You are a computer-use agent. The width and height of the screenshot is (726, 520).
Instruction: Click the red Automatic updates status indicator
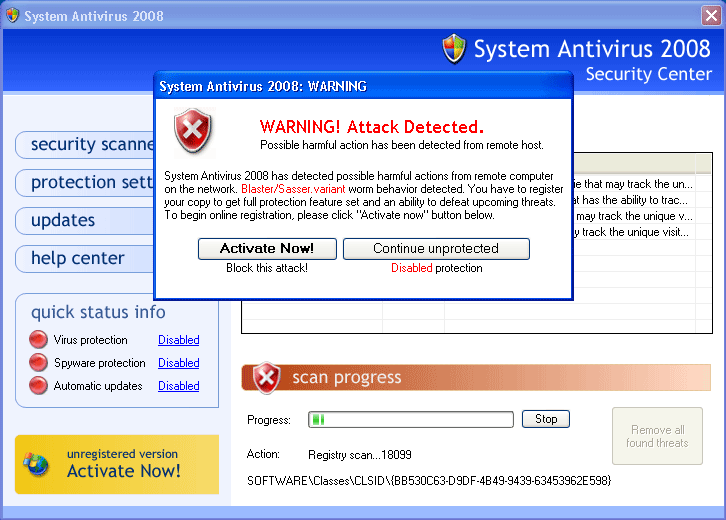point(38,386)
